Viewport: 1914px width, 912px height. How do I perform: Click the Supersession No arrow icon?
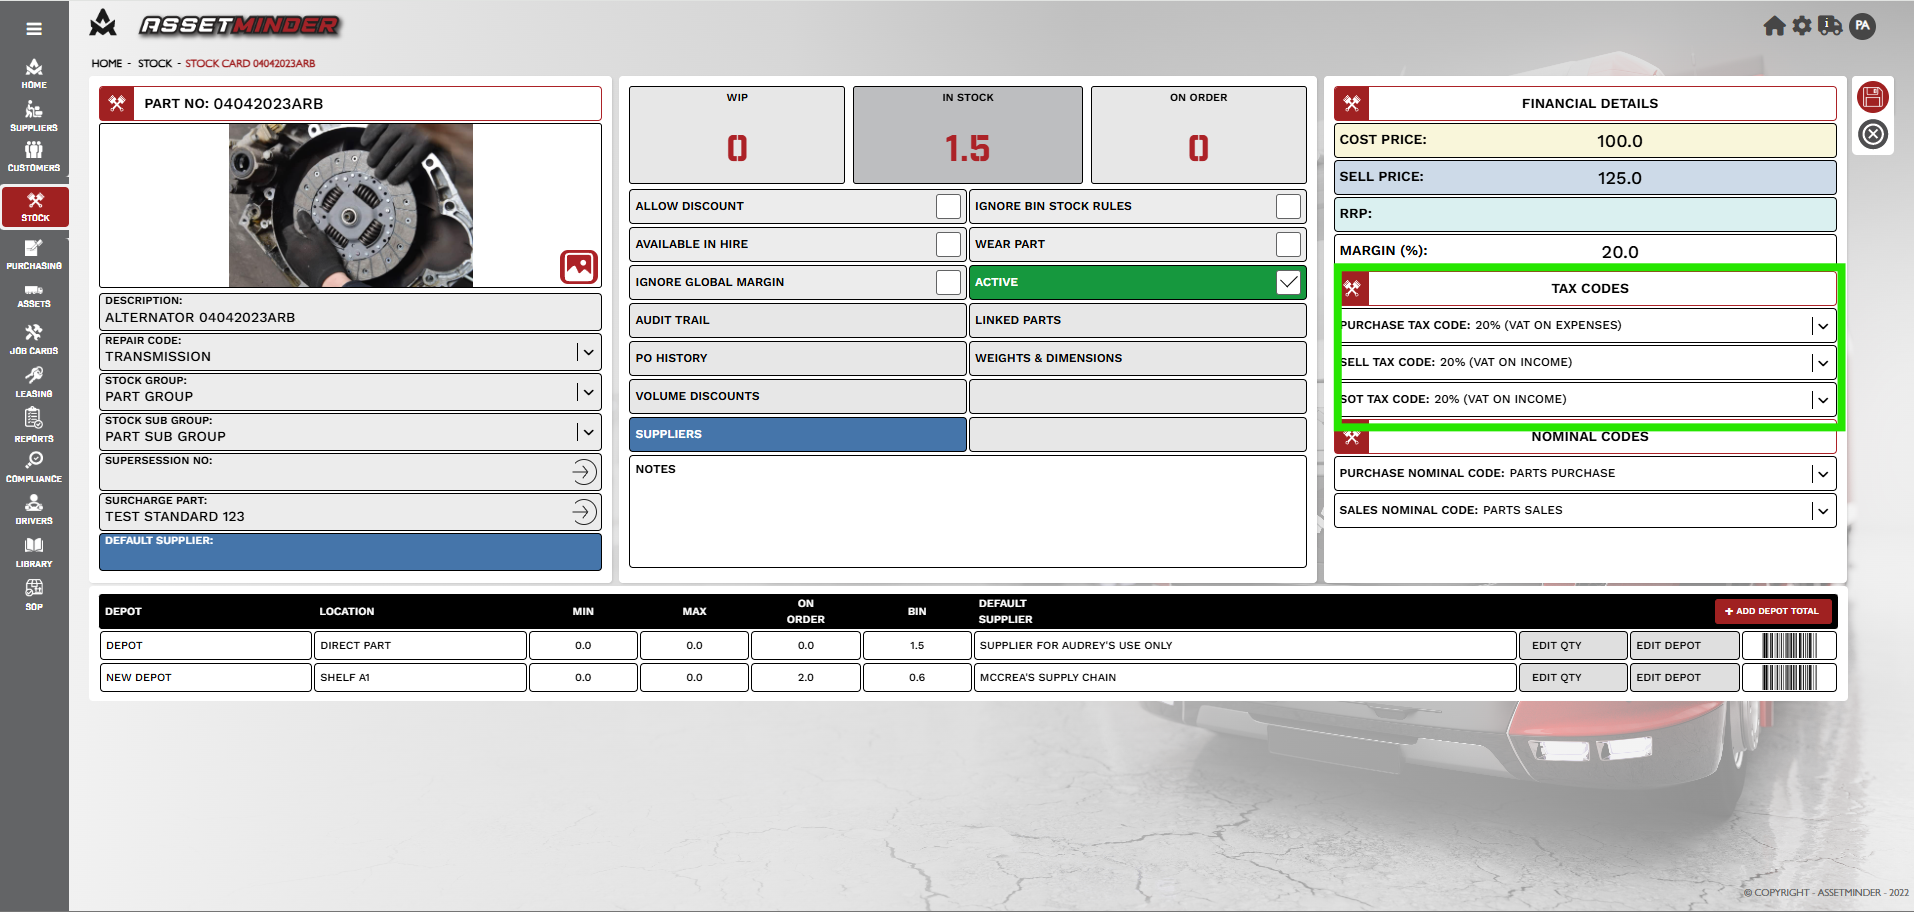pos(584,472)
